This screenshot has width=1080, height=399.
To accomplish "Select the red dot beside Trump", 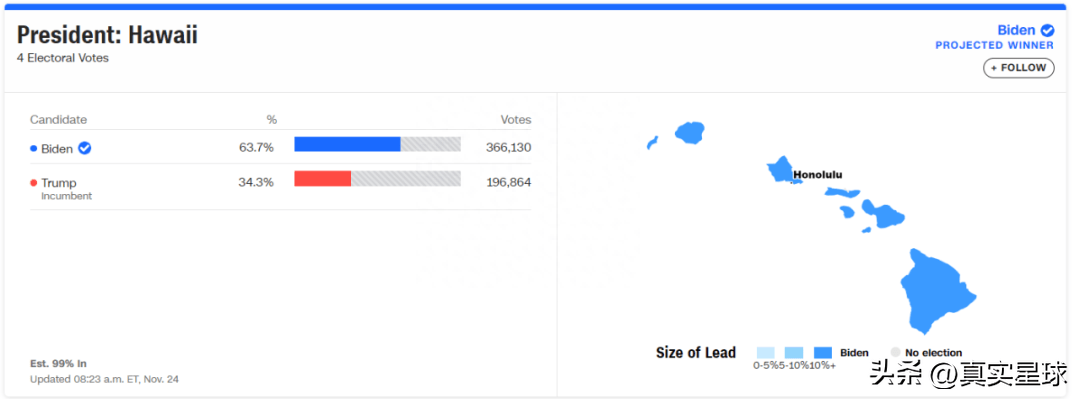I will pyautogui.click(x=34, y=183).
